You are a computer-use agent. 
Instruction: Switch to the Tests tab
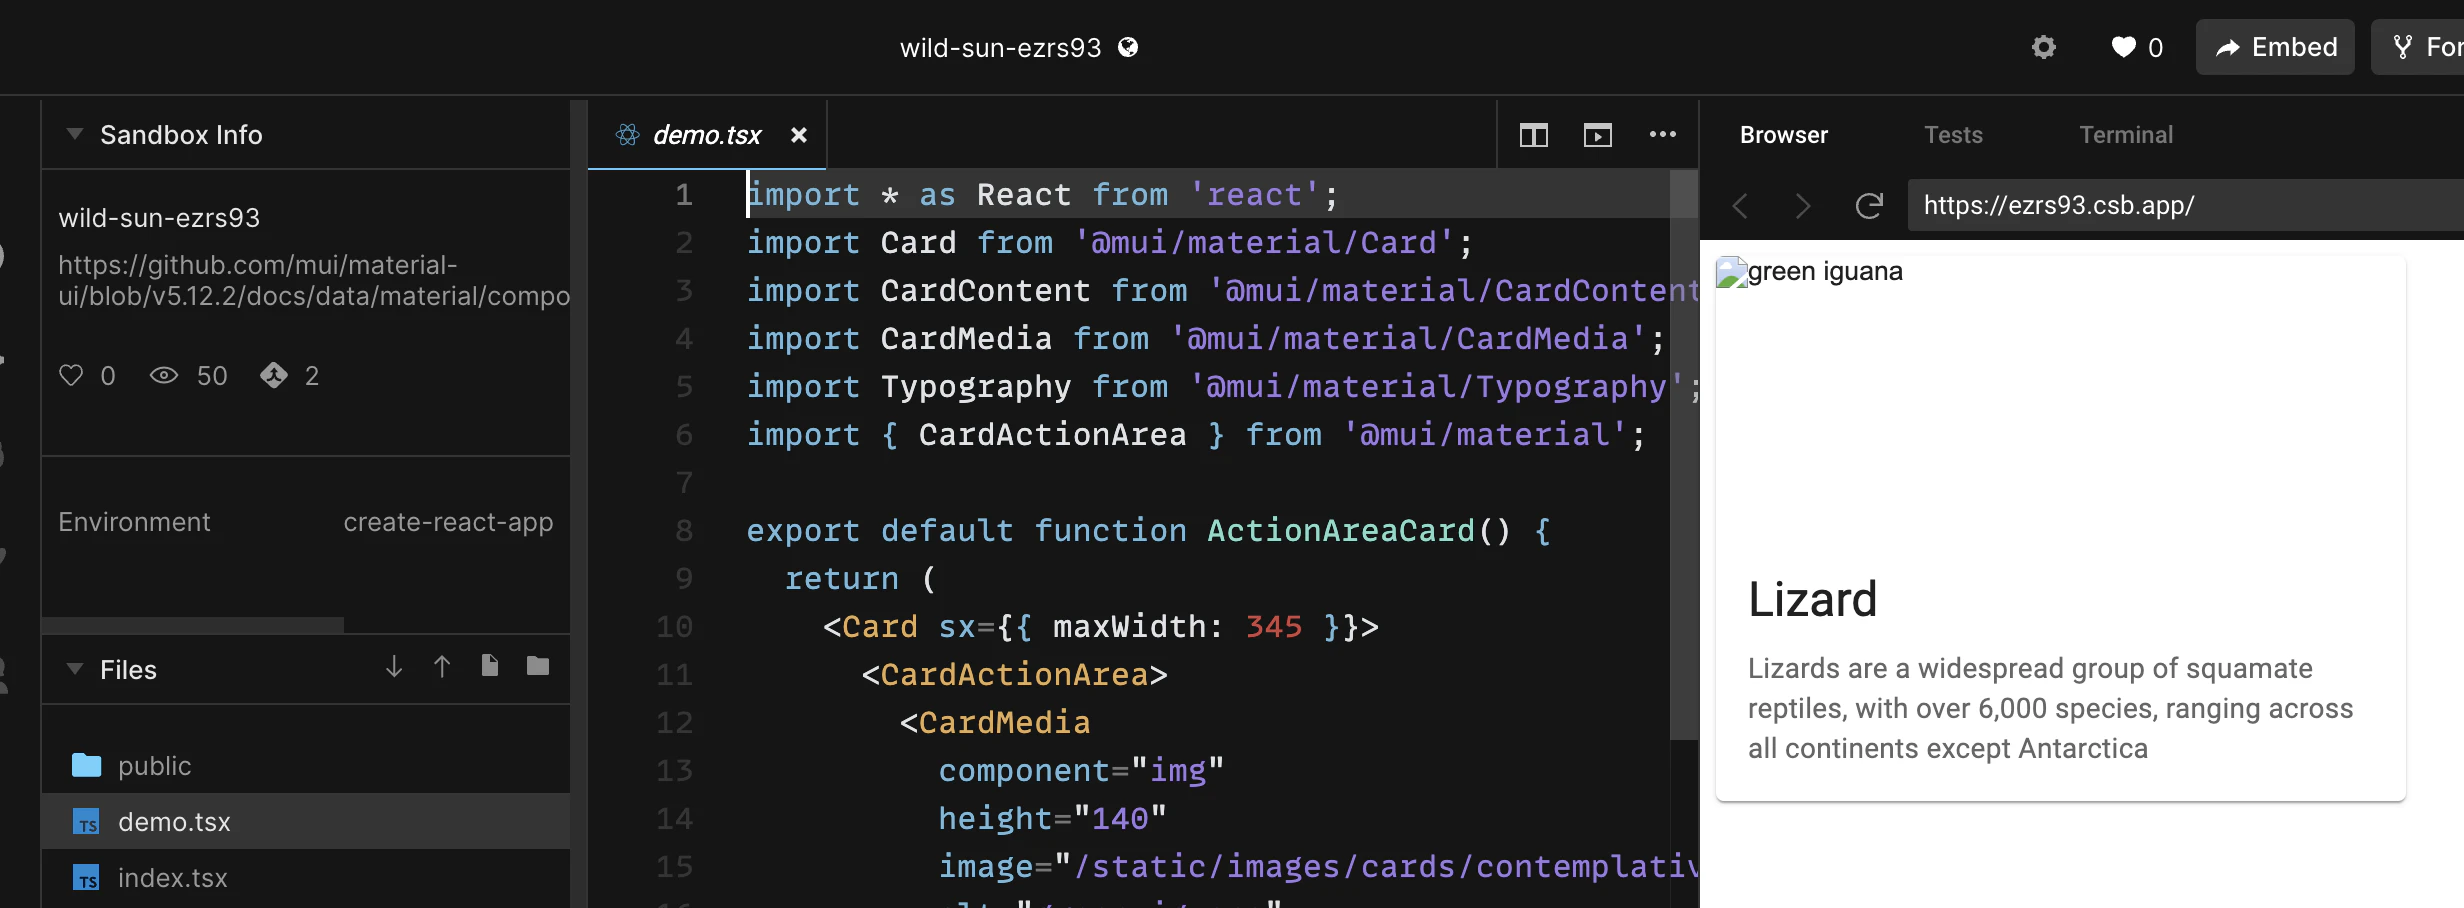pyautogui.click(x=1953, y=134)
